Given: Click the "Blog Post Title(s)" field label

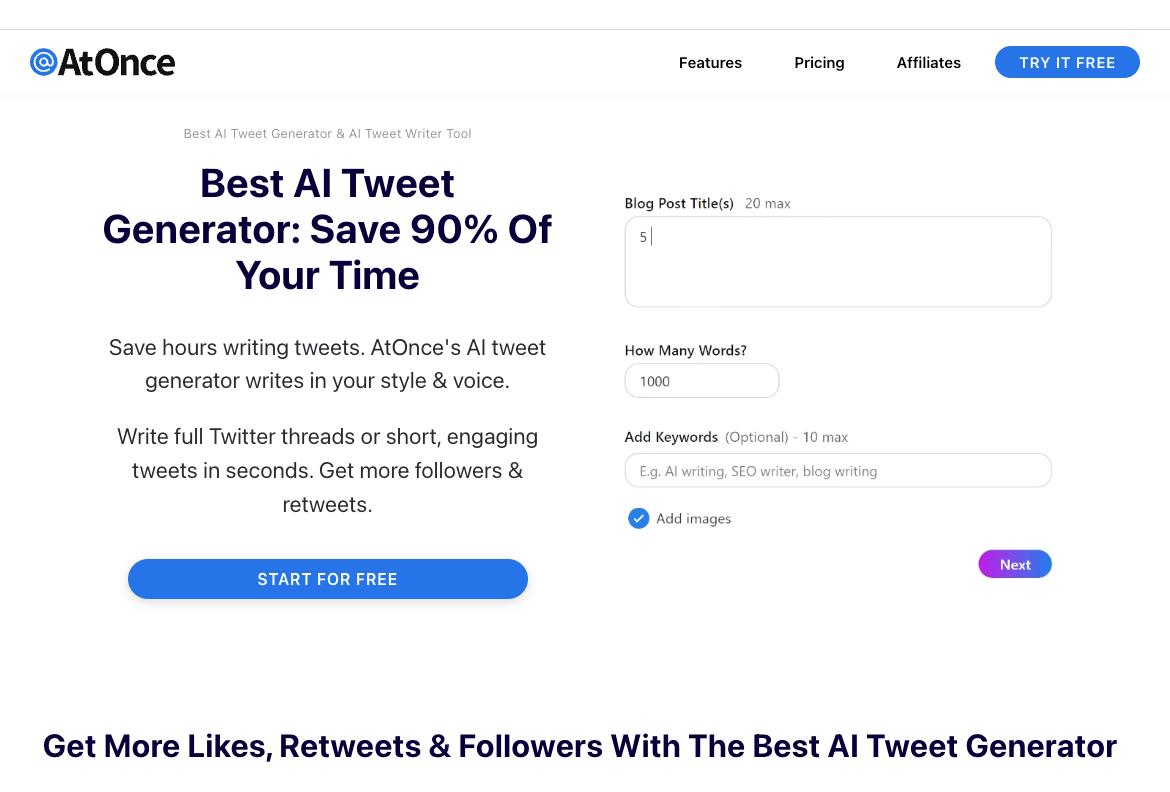Looking at the screenshot, I should point(679,204).
